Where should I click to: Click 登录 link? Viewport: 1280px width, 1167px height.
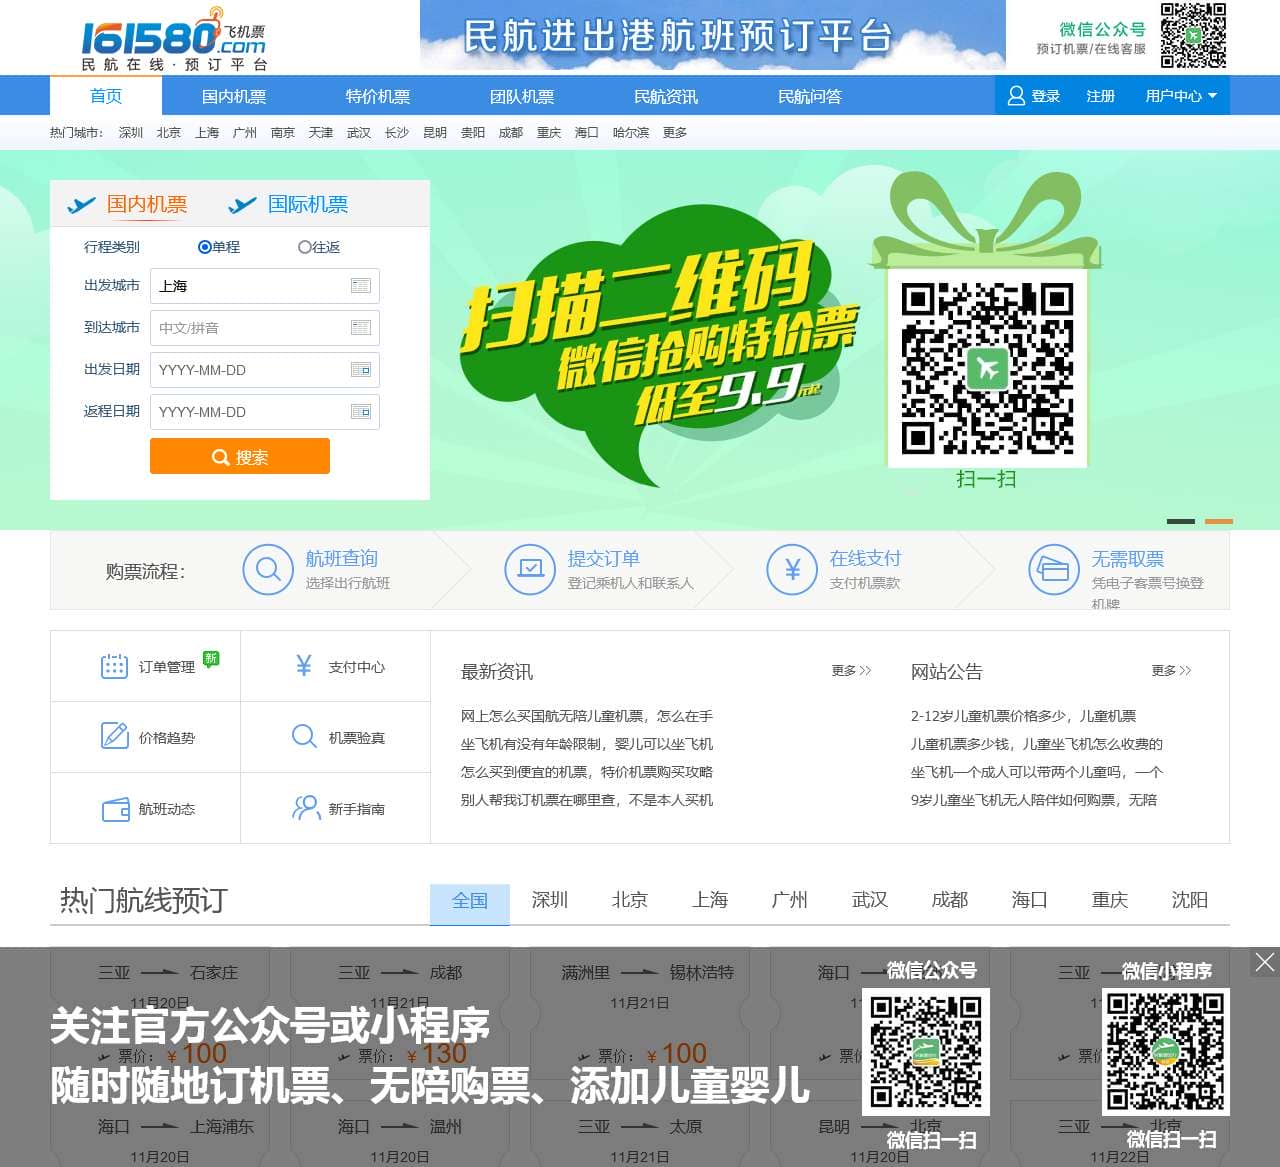pyautogui.click(x=1046, y=96)
